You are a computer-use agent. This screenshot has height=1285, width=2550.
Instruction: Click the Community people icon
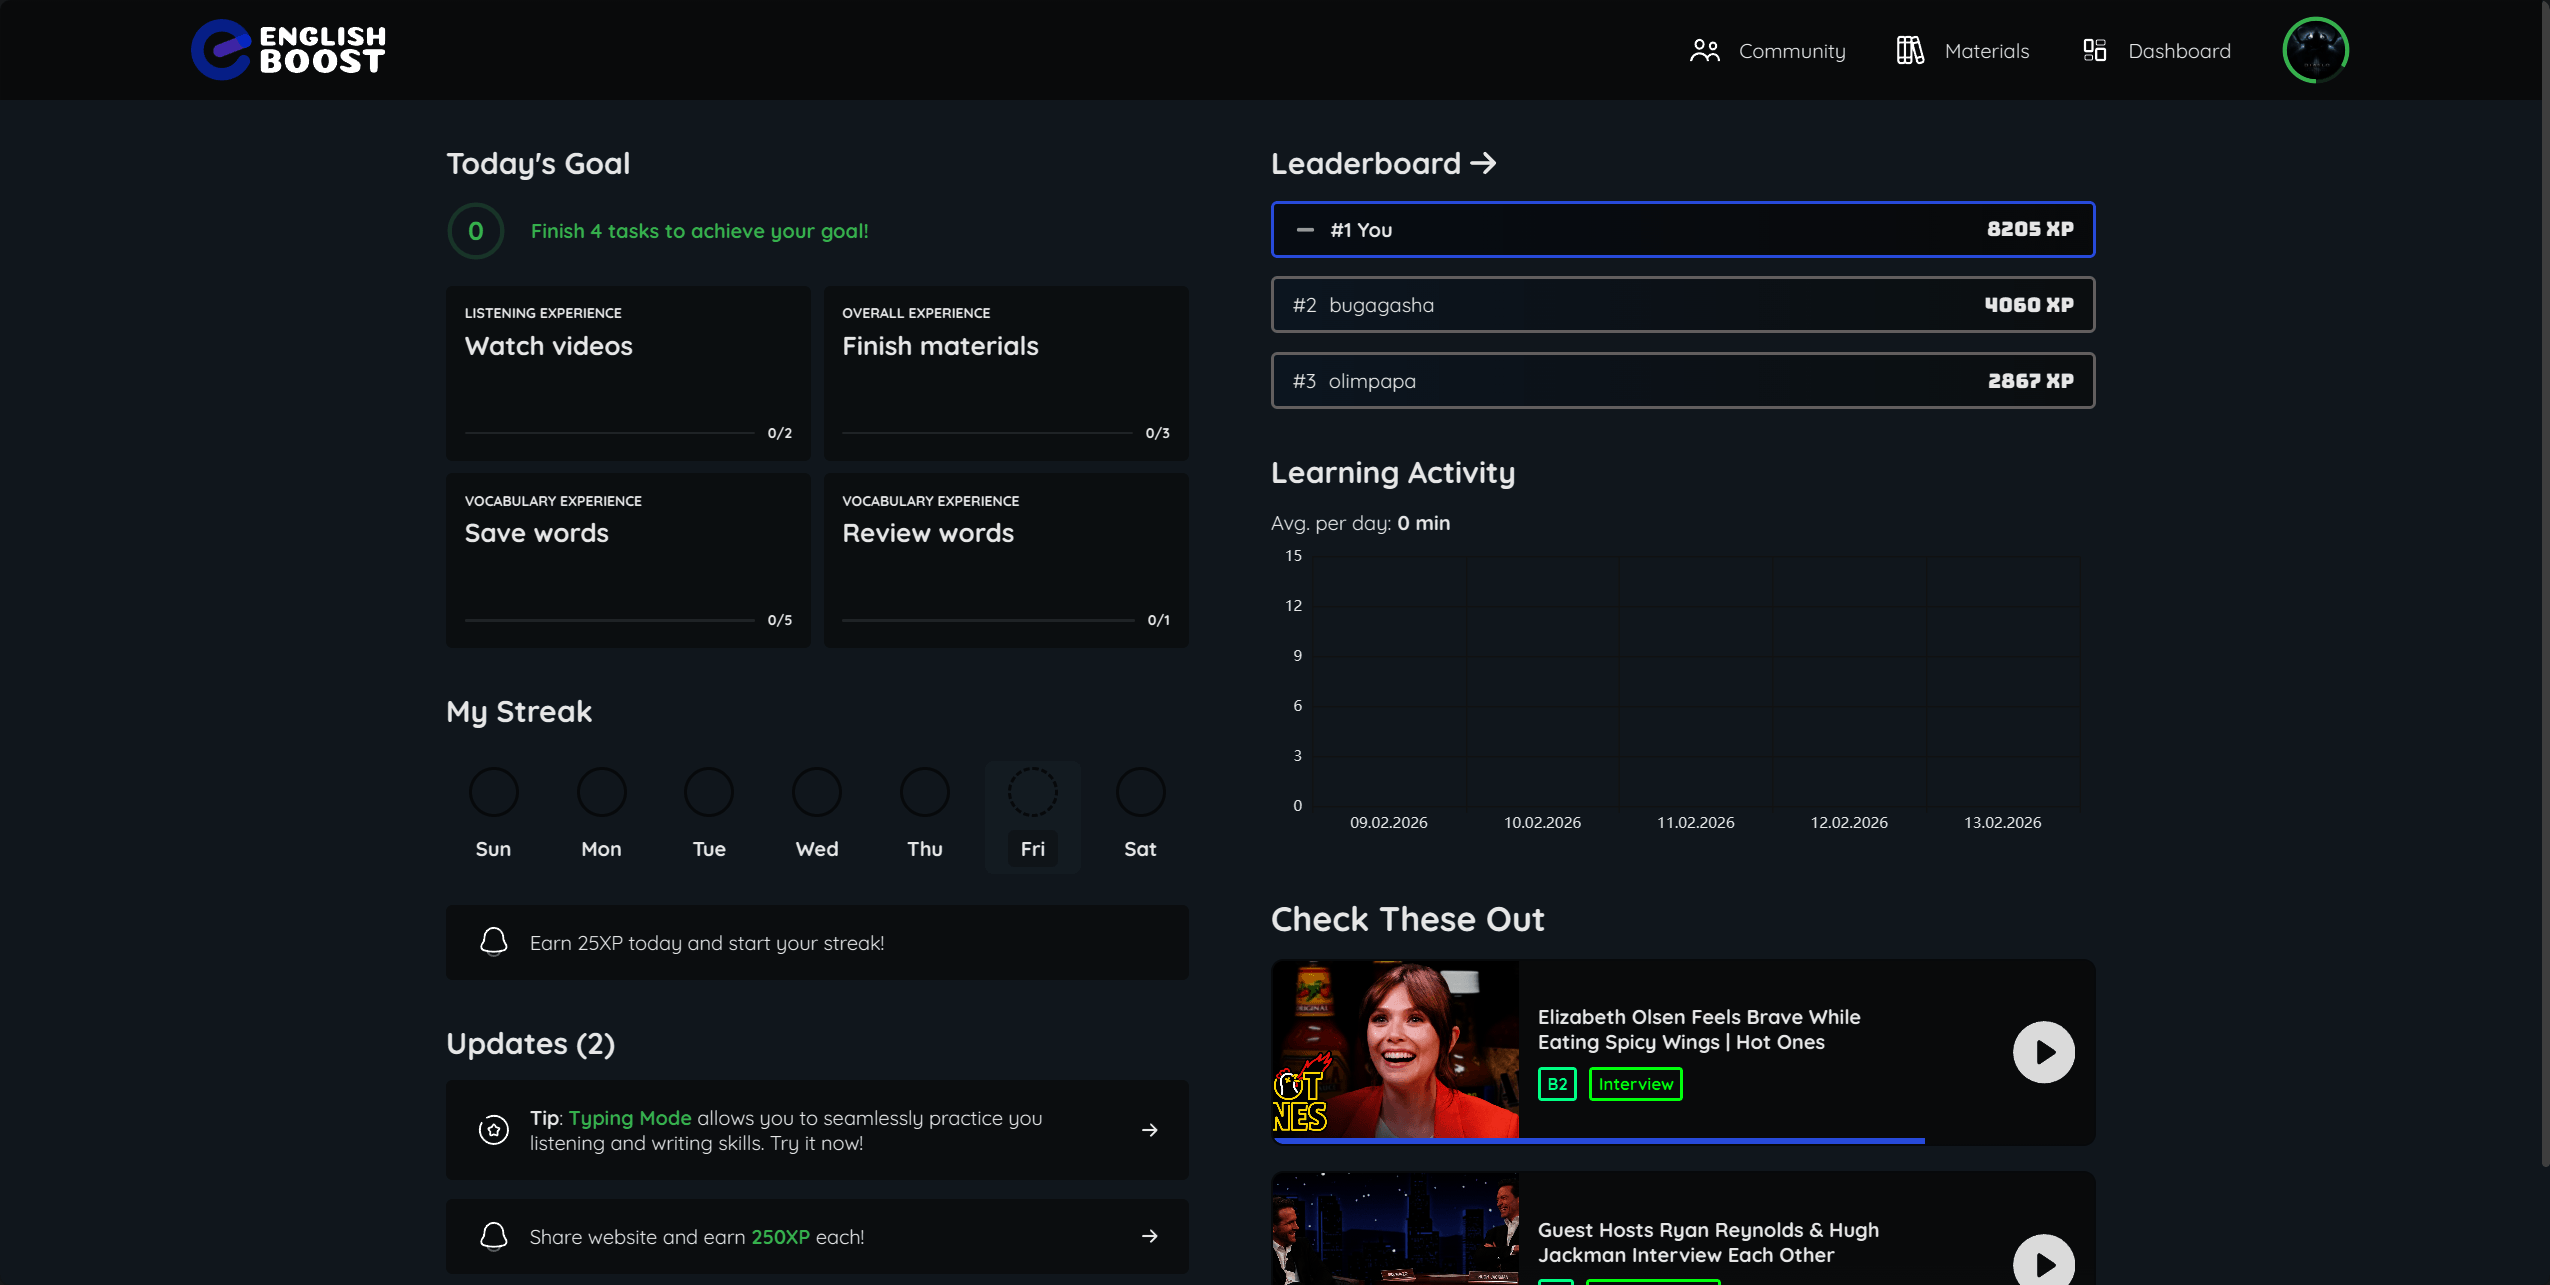[x=1704, y=51]
